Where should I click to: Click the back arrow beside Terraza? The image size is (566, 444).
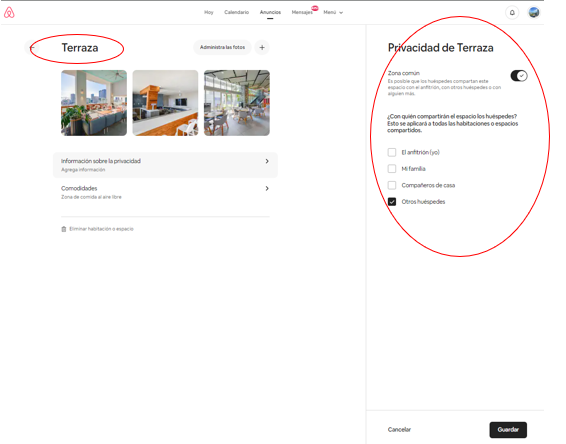(32, 48)
